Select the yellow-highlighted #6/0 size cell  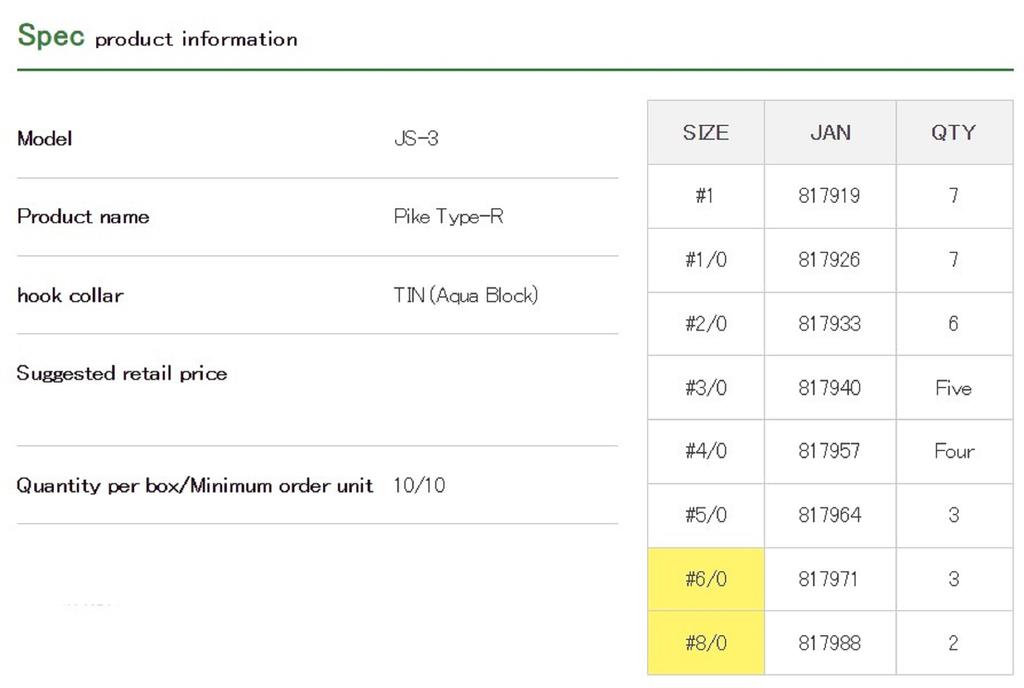[705, 579]
